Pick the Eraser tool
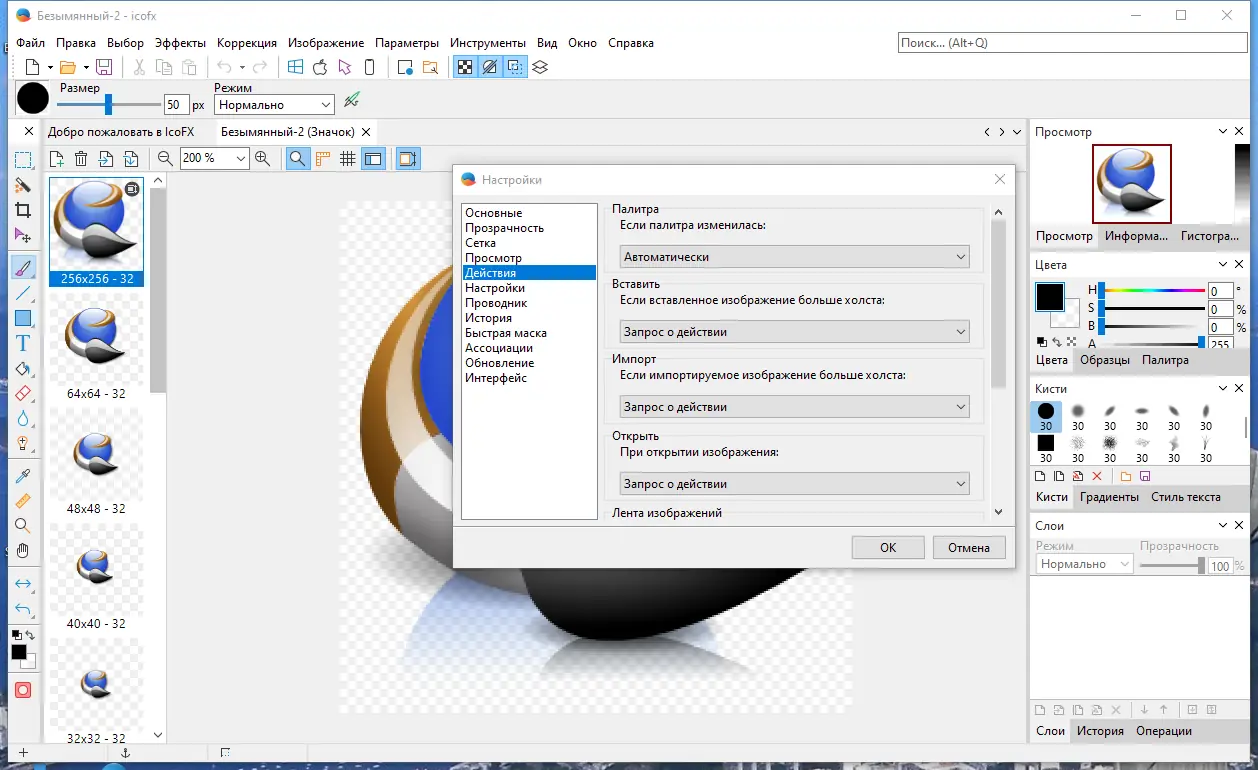Viewport: 1258px width, 770px height. pyautogui.click(x=23, y=394)
